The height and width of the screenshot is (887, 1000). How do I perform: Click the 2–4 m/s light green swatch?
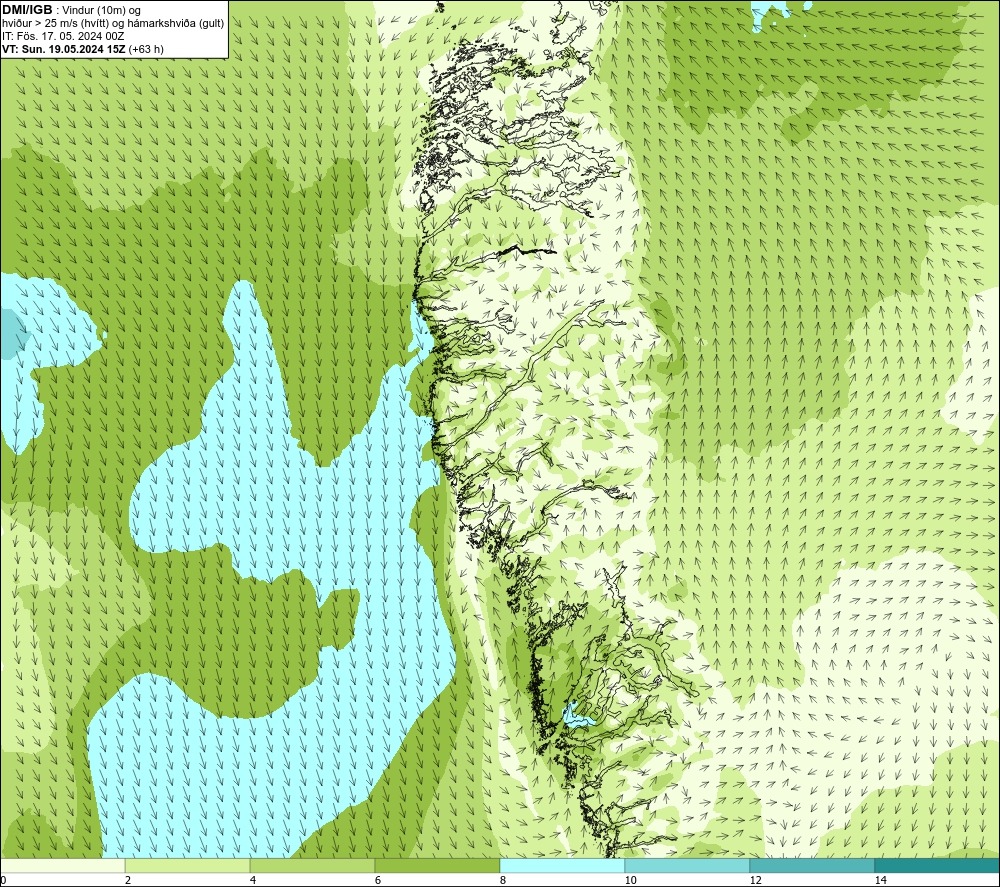pyautogui.click(x=188, y=865)
